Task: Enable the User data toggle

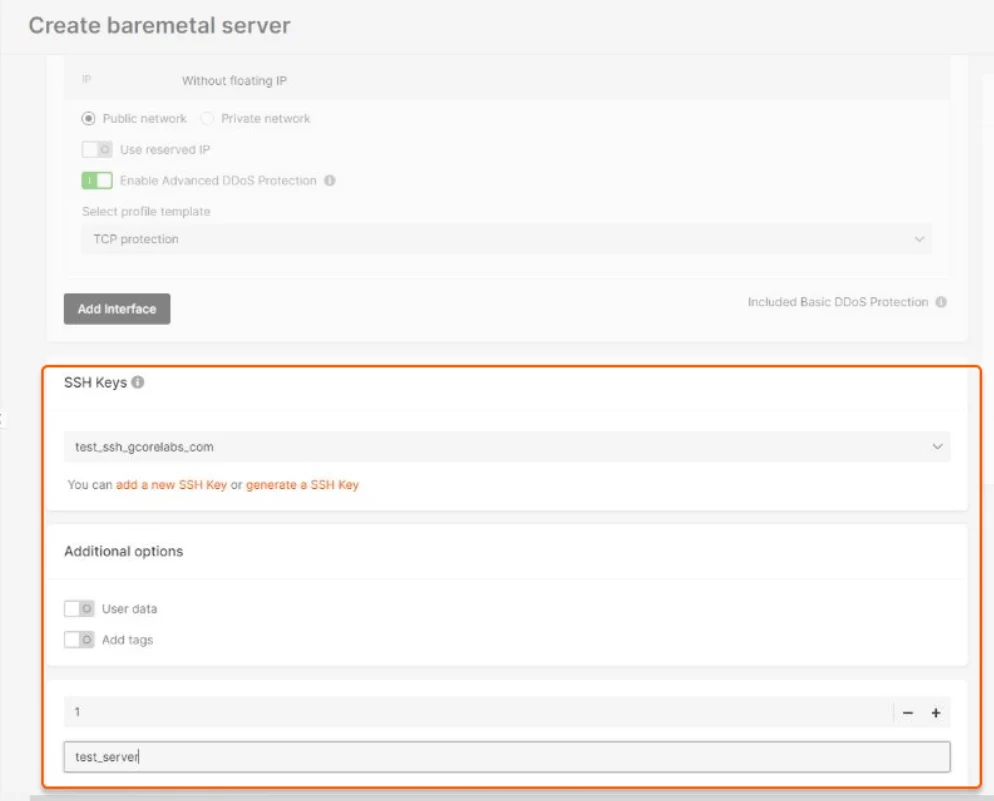Action: [79, 609]
